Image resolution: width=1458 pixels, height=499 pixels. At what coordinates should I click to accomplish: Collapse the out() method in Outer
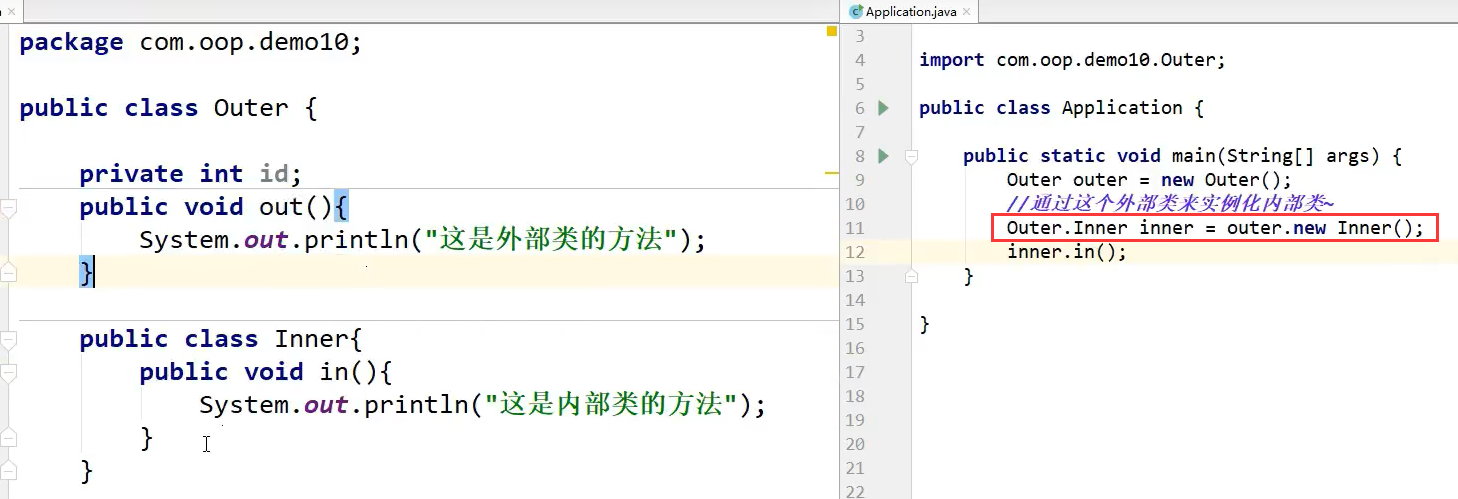tap(9, 207)
